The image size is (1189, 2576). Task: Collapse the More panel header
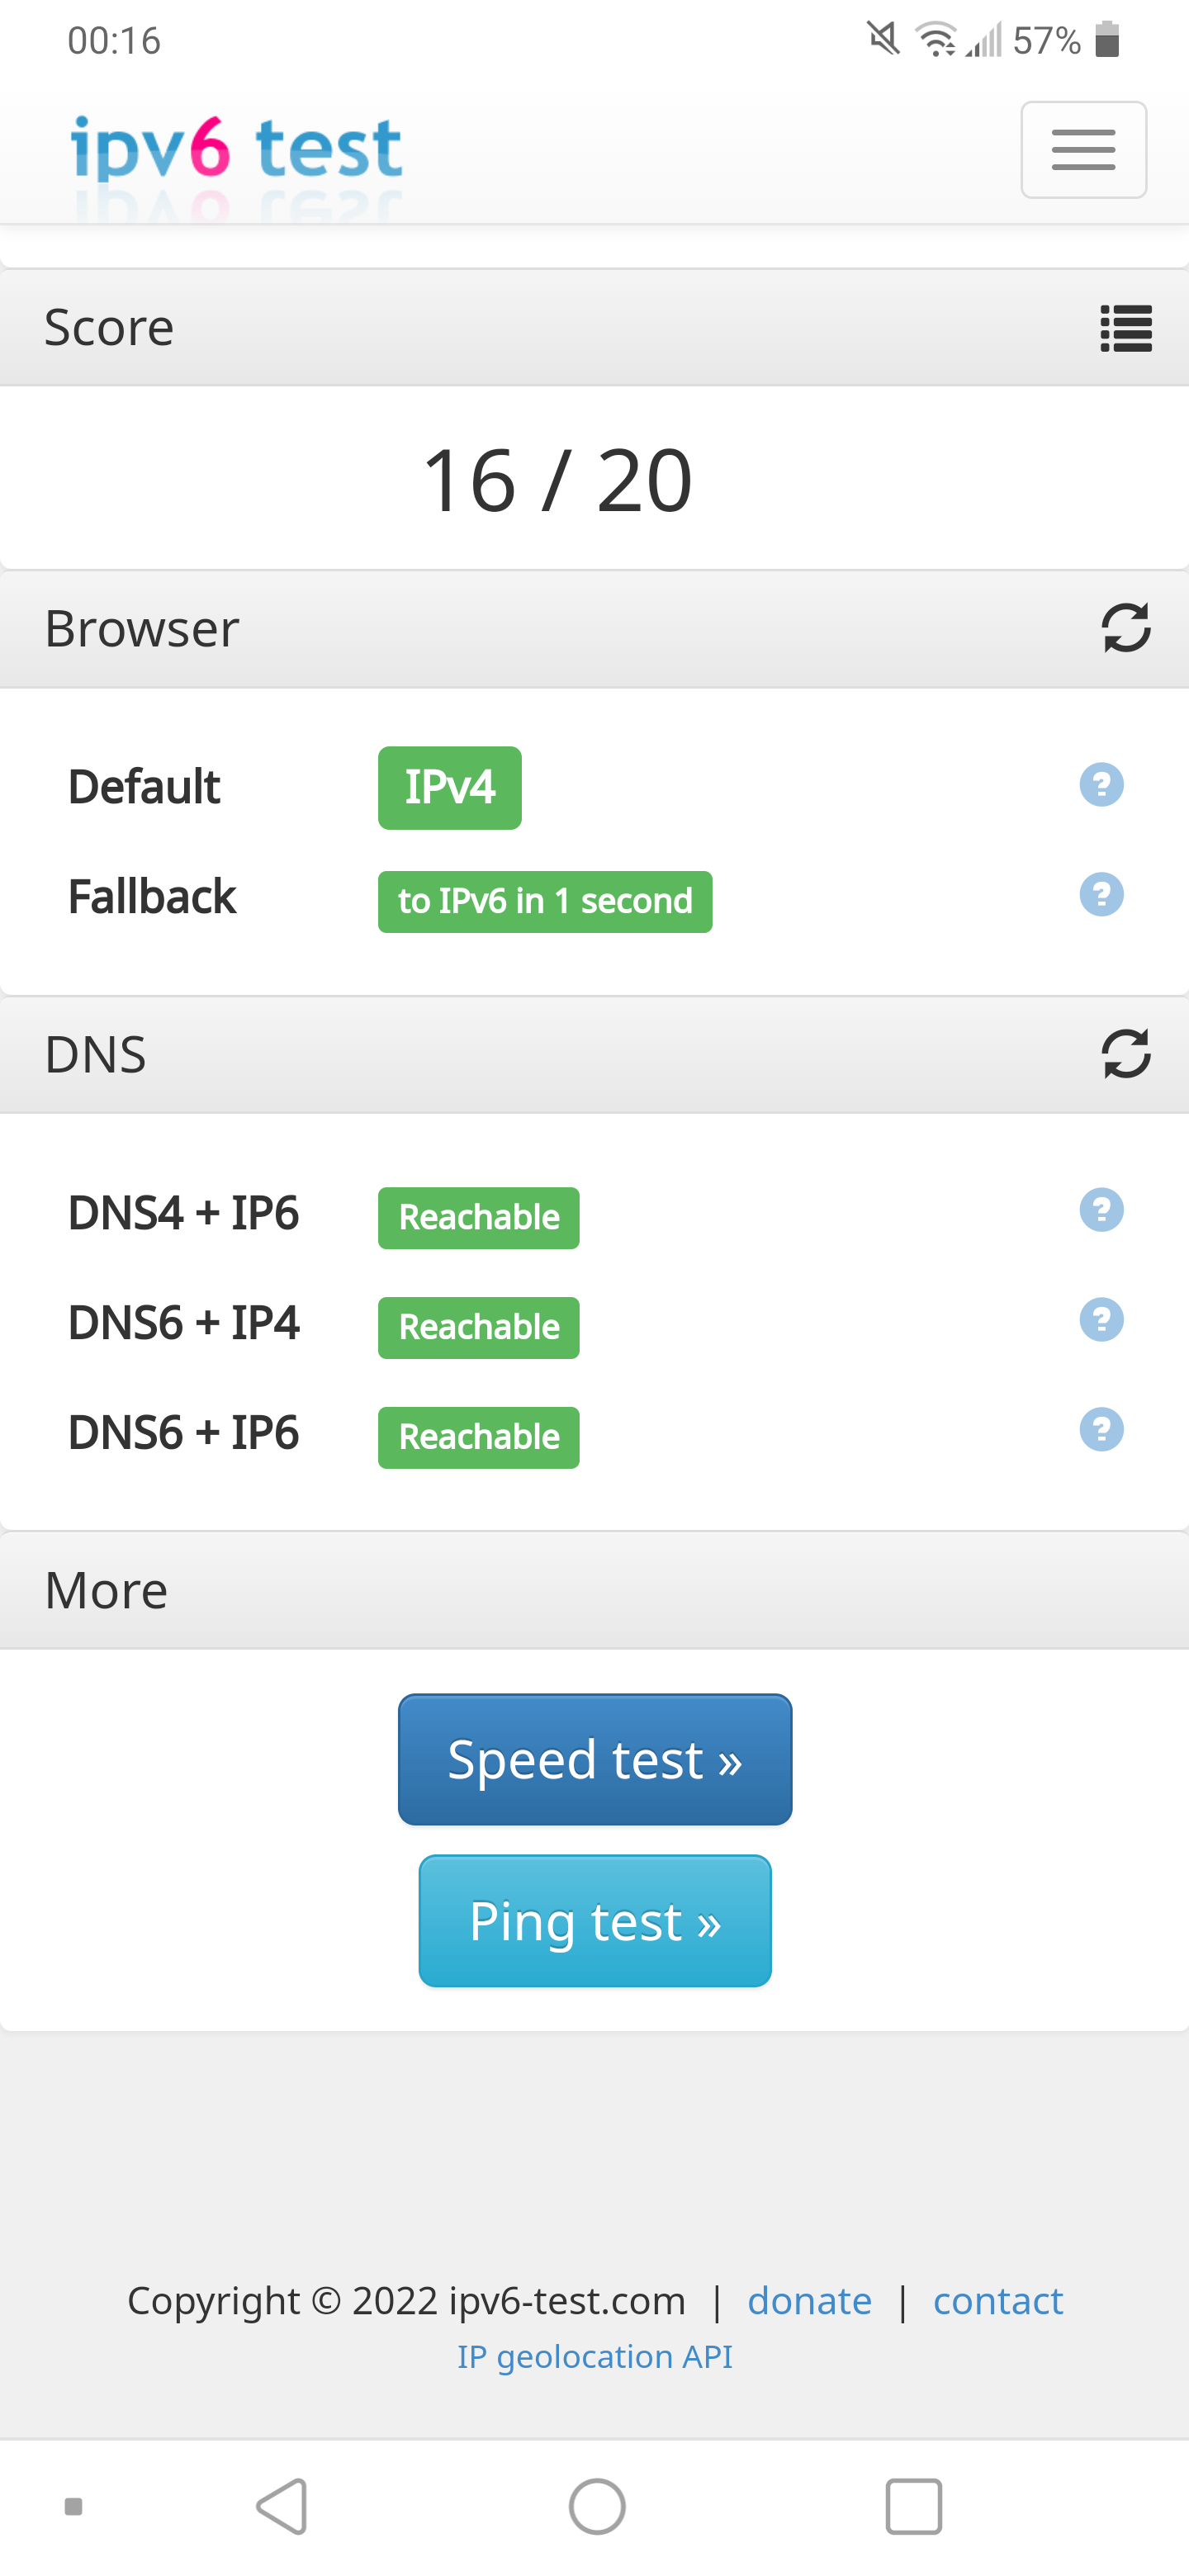(594, 1590)
